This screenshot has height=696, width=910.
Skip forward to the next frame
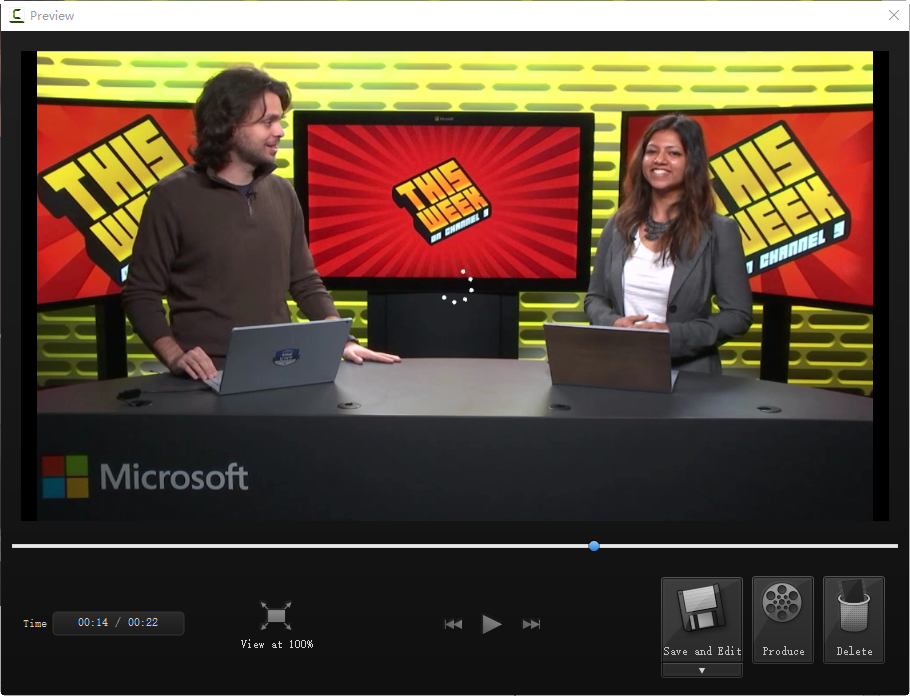click(531, 624)
